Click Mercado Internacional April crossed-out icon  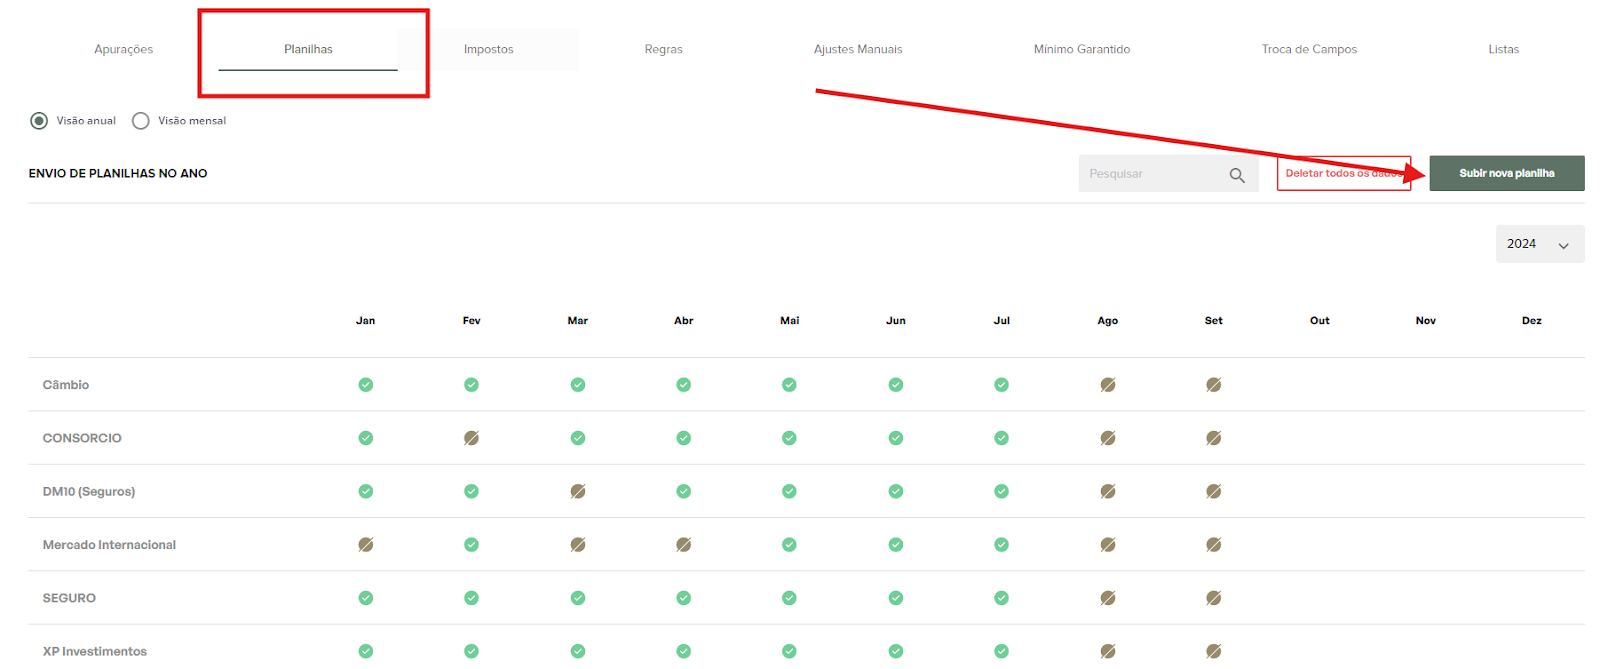(x=683, y=545)
